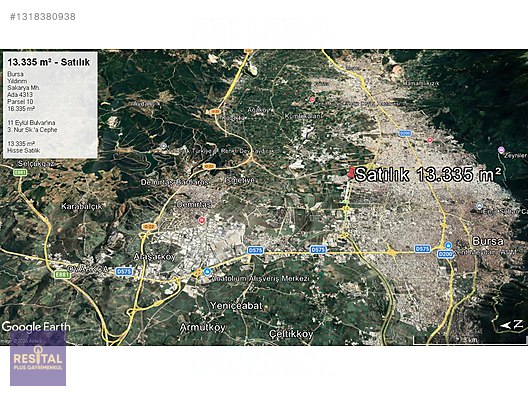Select the E881 shield near Selçukgazi
Image resolution: width=528 pixels, height=396 pixels.
click(x=20, y=172)
